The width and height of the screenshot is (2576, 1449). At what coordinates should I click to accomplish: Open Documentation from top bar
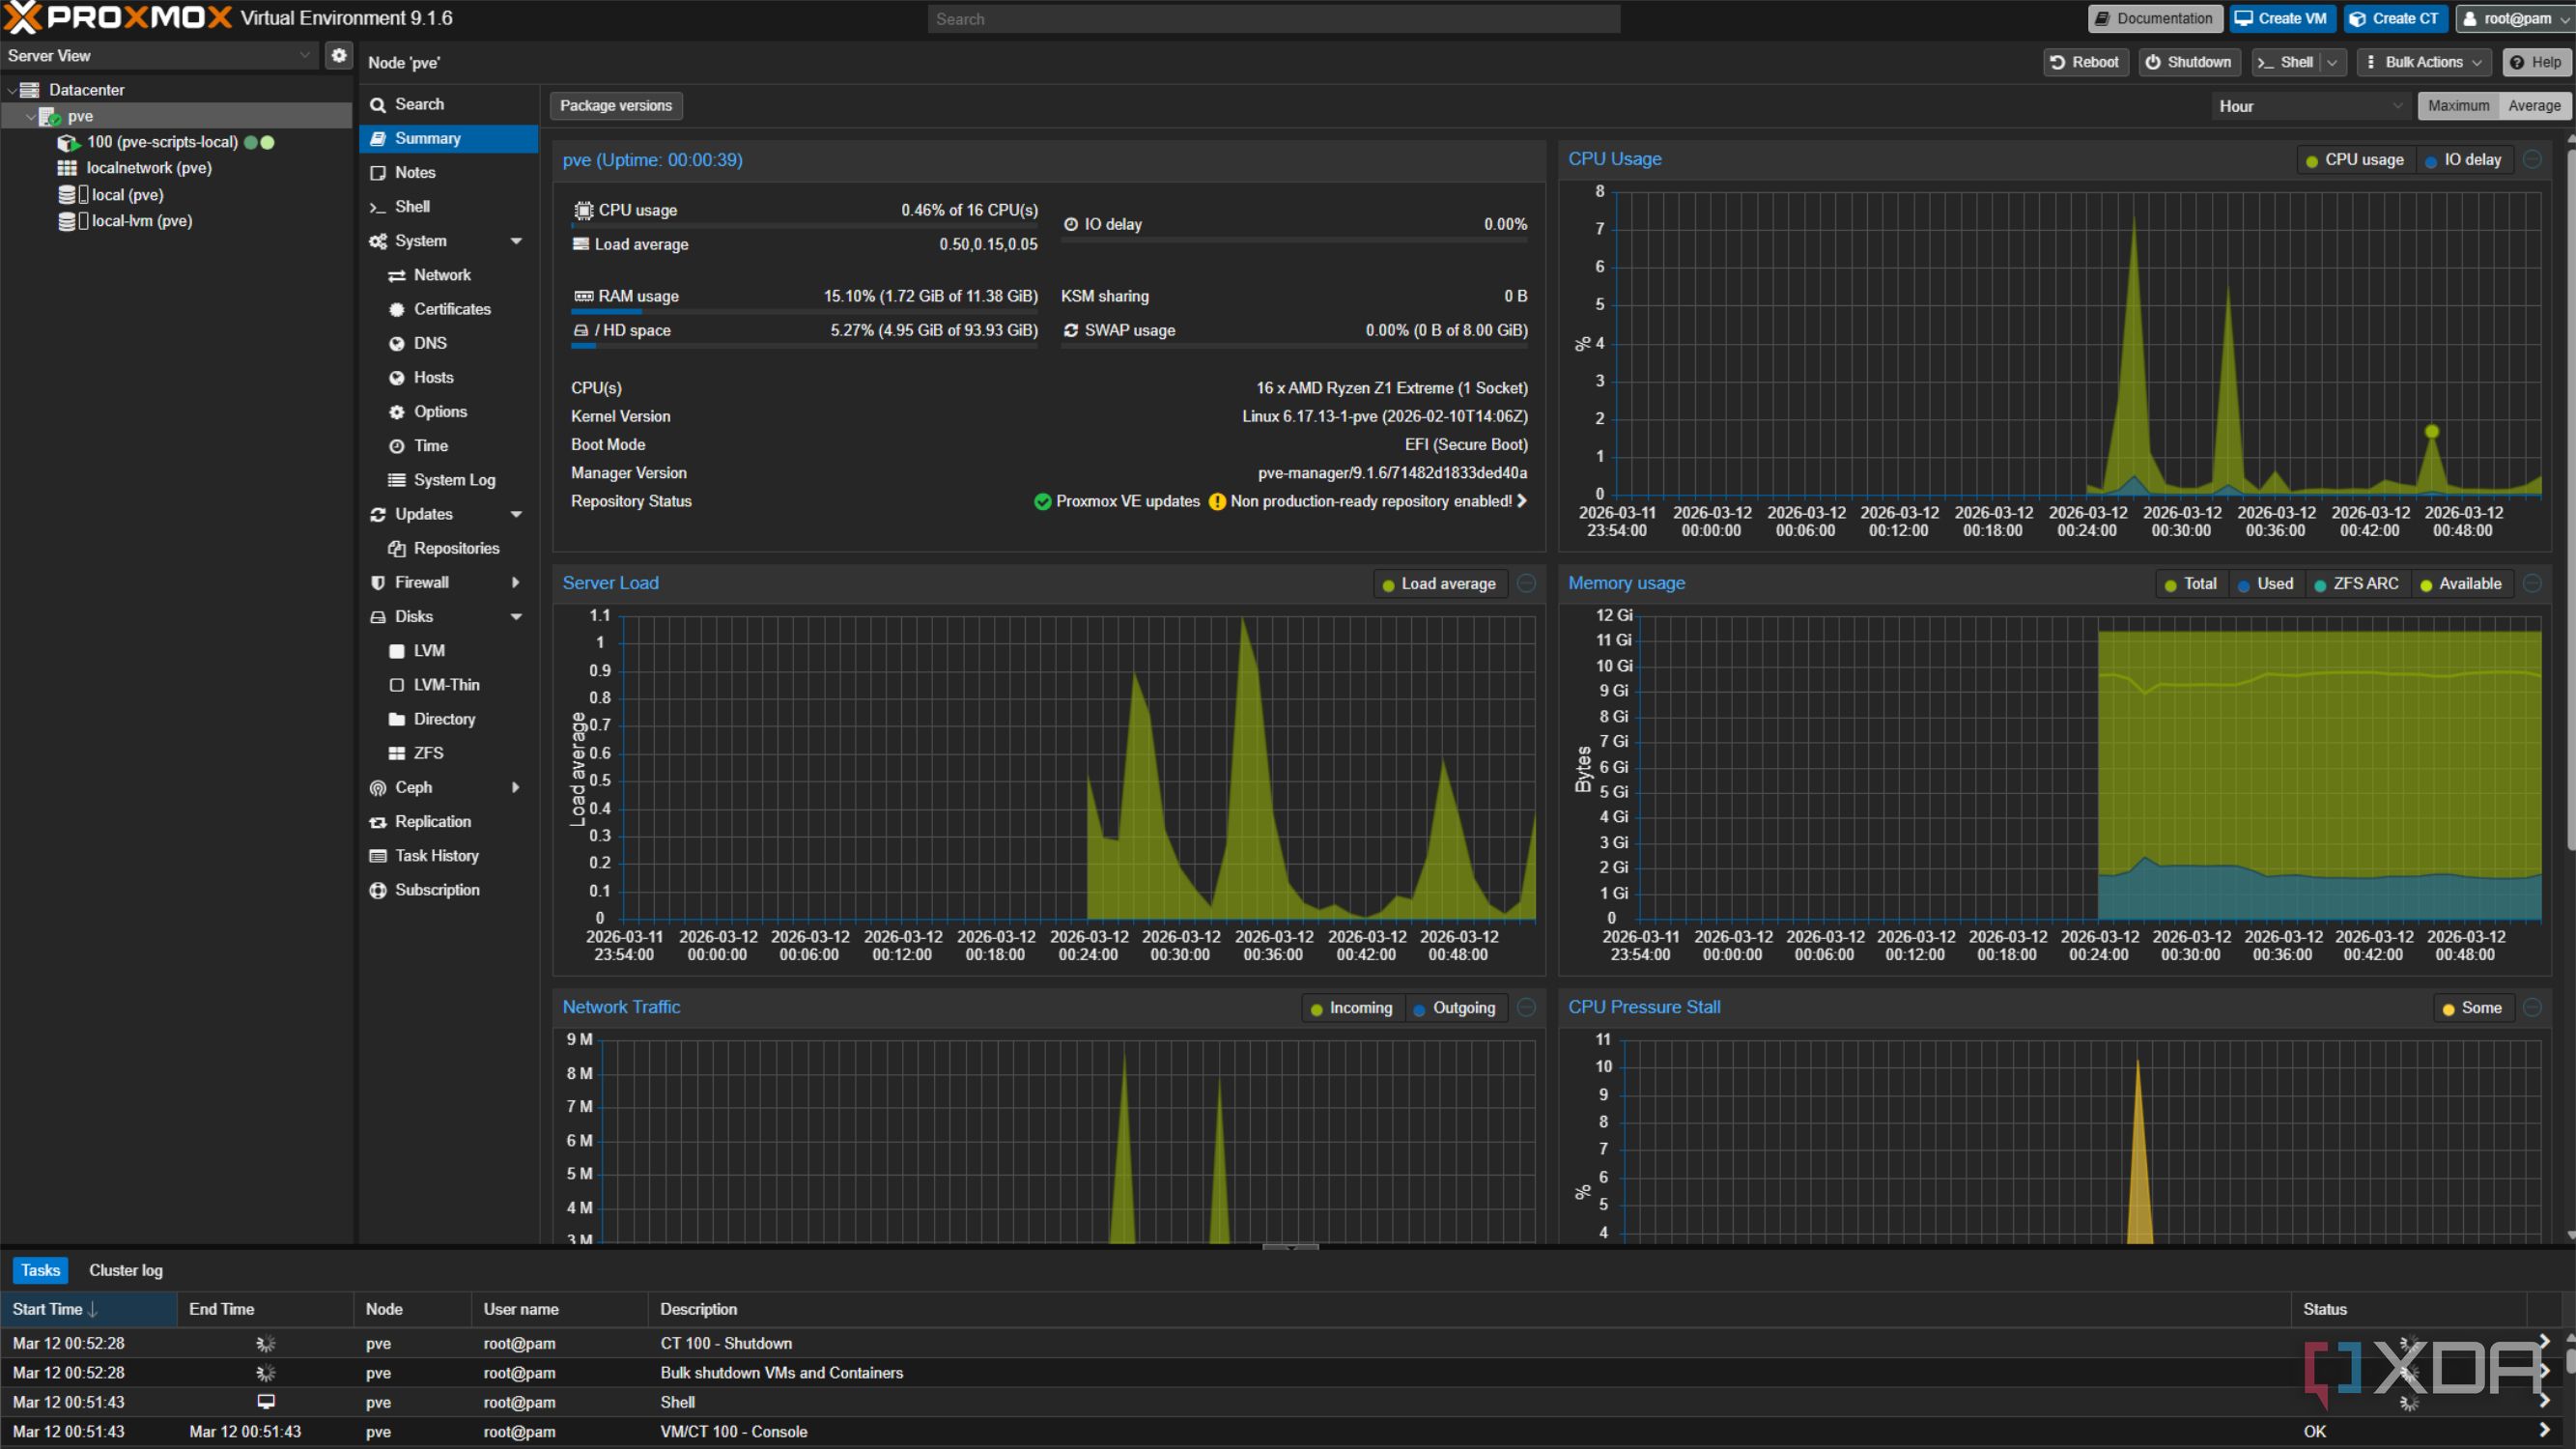2155,19
